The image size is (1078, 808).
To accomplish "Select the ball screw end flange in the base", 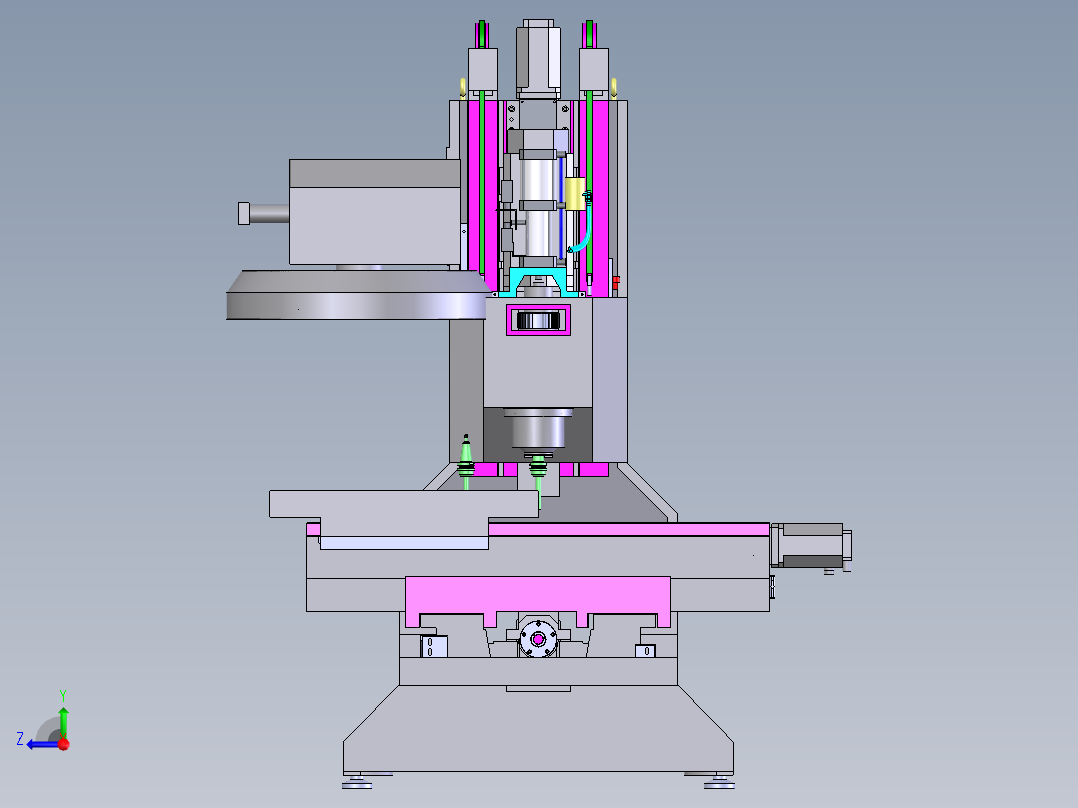I will (x=538, y=640).
